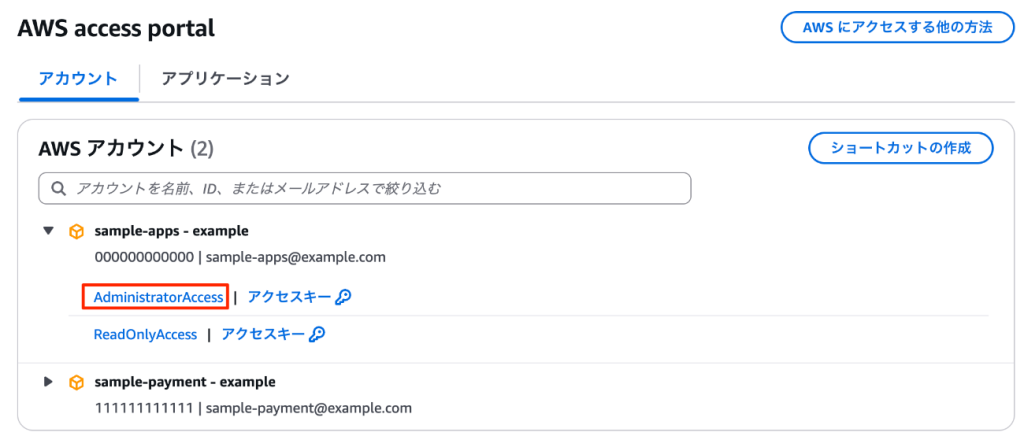Expand the sample-payment account entry
The height and width of the screenshot is (447, 1024).
coord(48,382)
